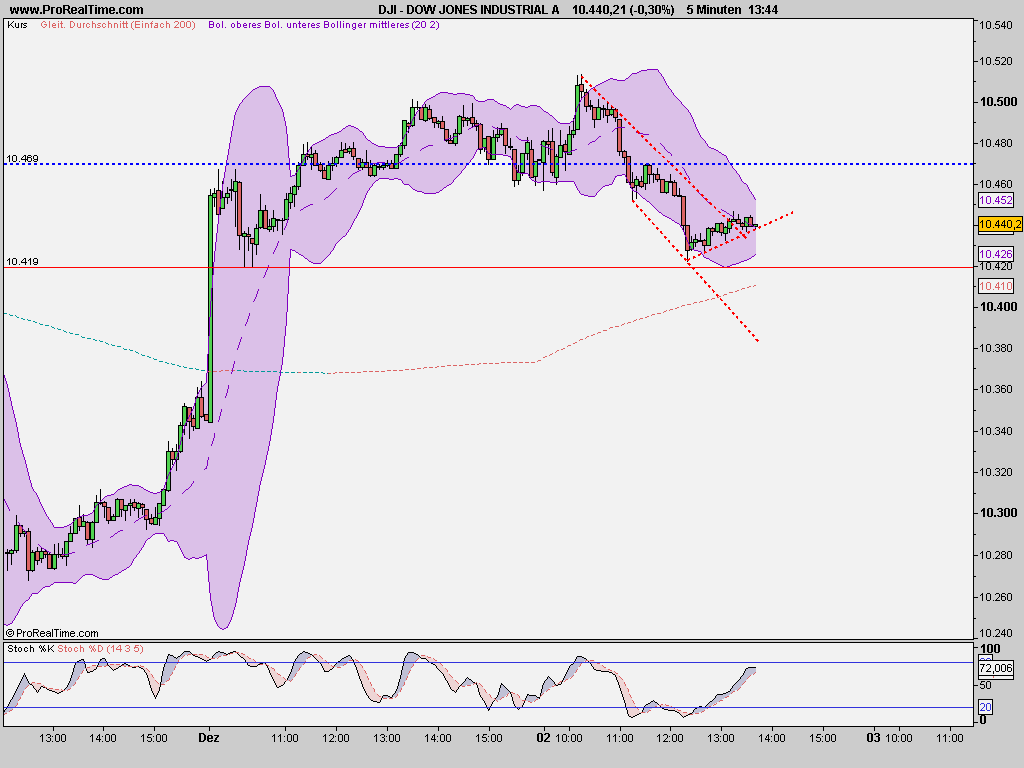Click the 10.480 price axis label

tap(995, 144)
